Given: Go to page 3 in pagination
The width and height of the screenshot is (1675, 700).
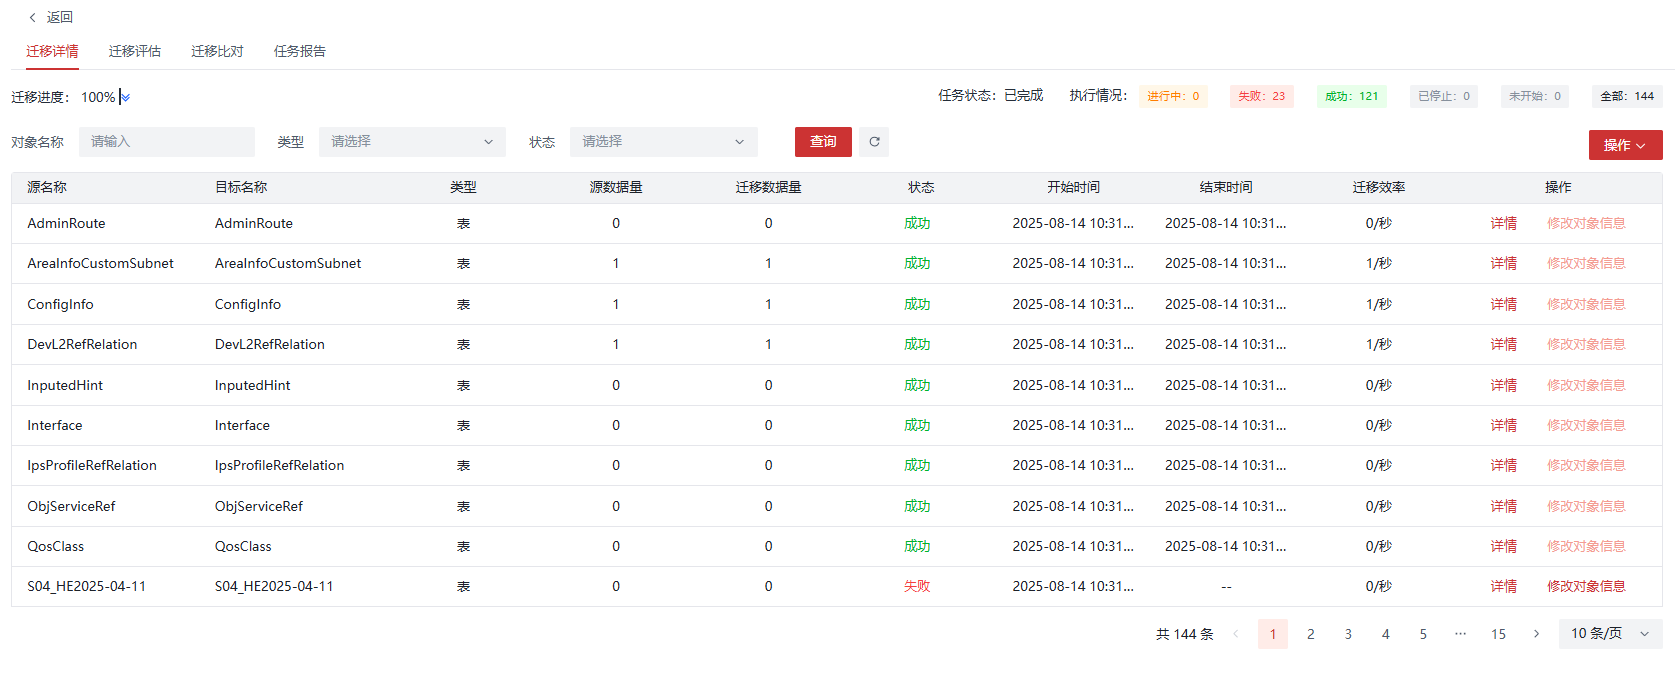Looking at the screenshot, I should click(x=1348, y=634).
